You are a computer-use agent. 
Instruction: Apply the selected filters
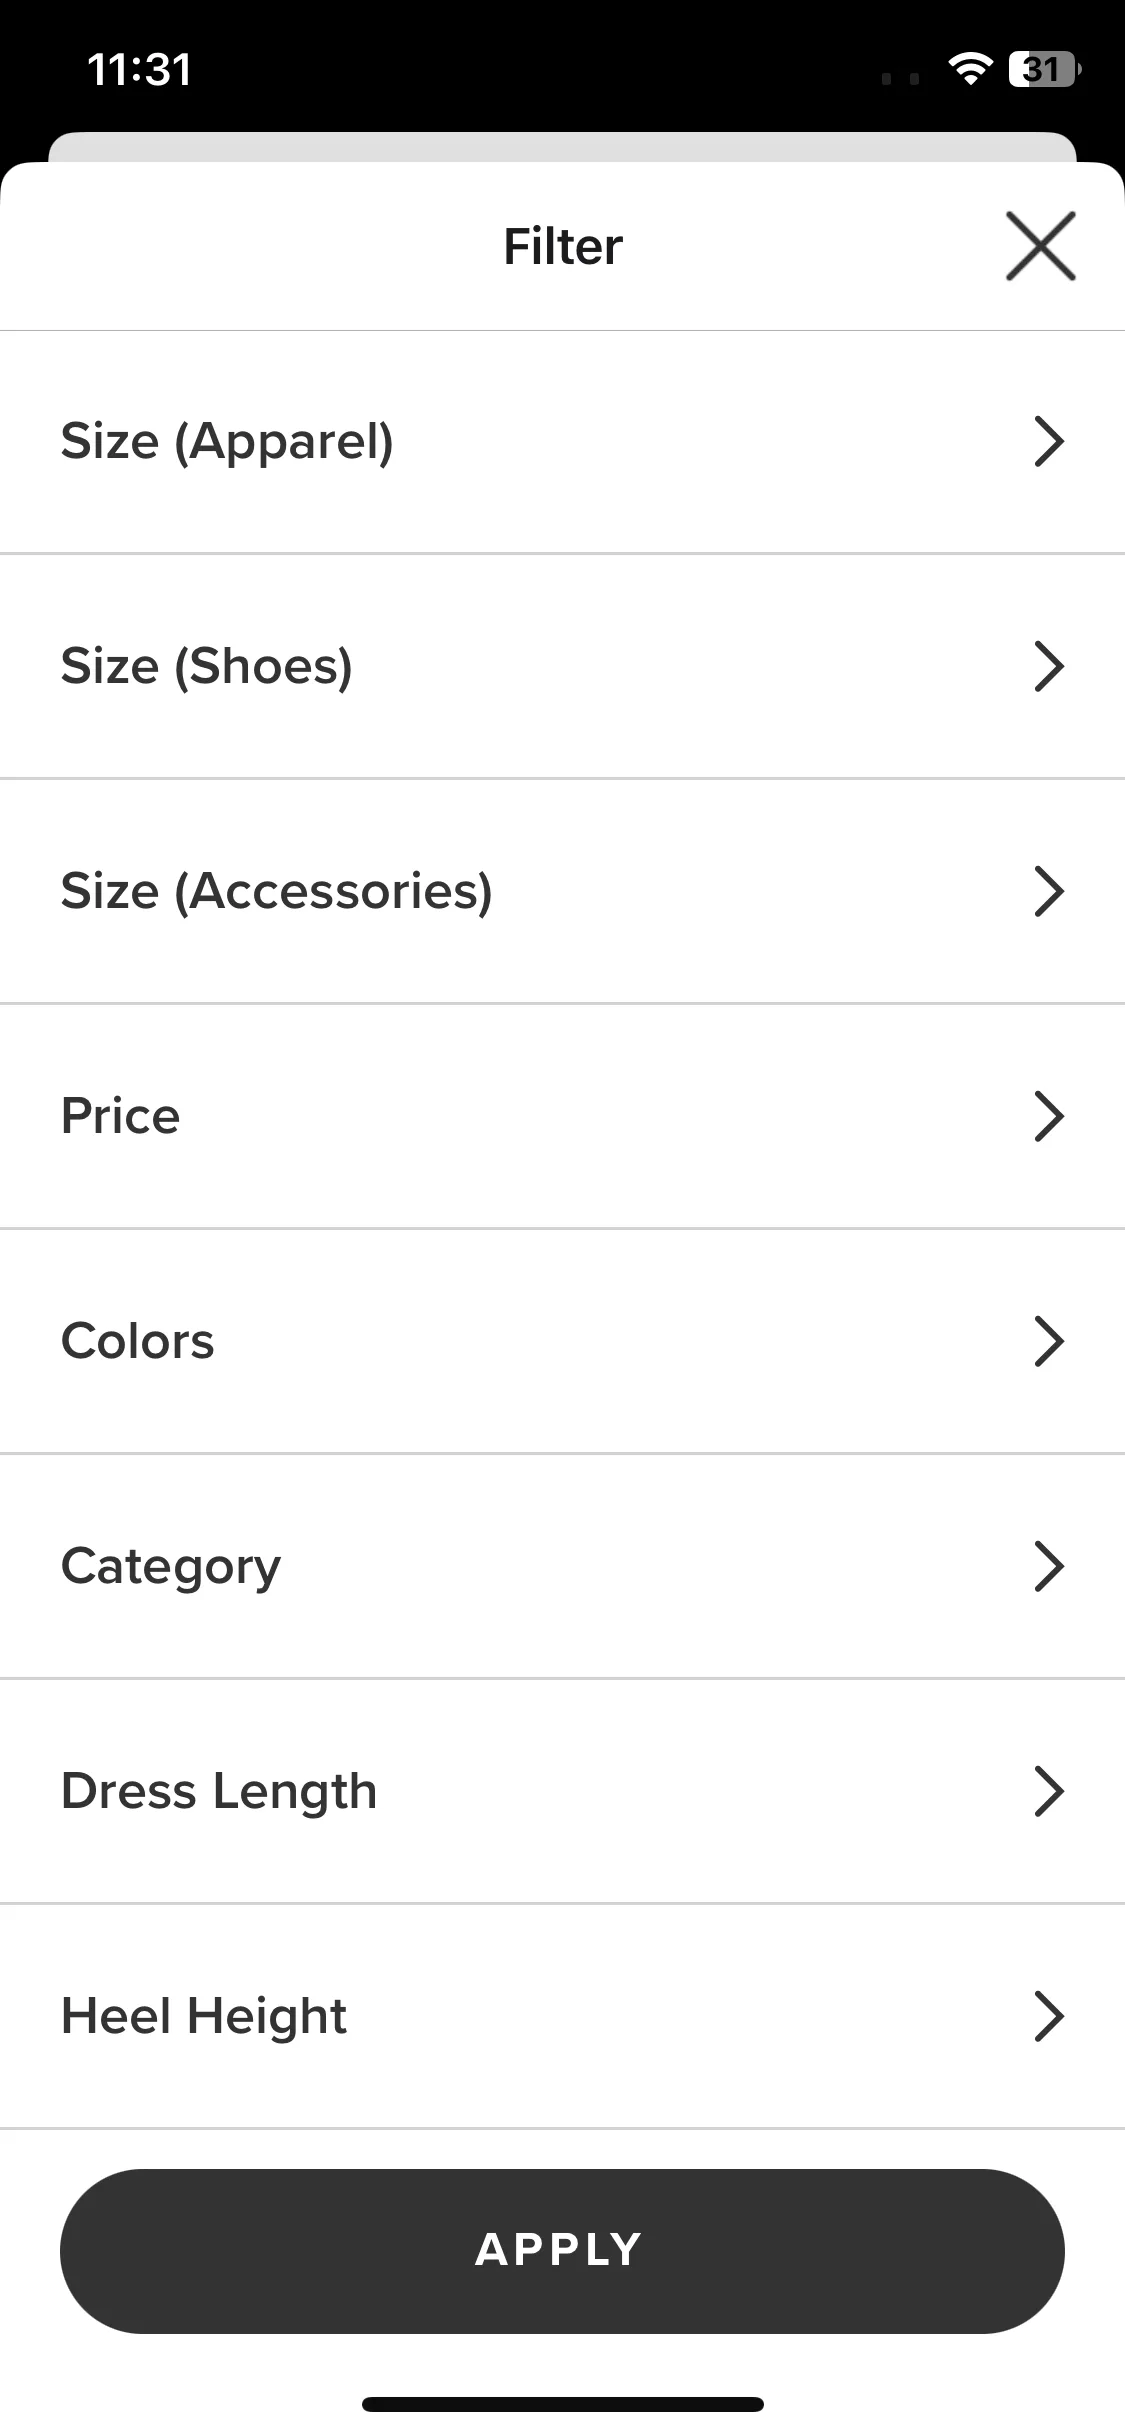pos(562,2251)
